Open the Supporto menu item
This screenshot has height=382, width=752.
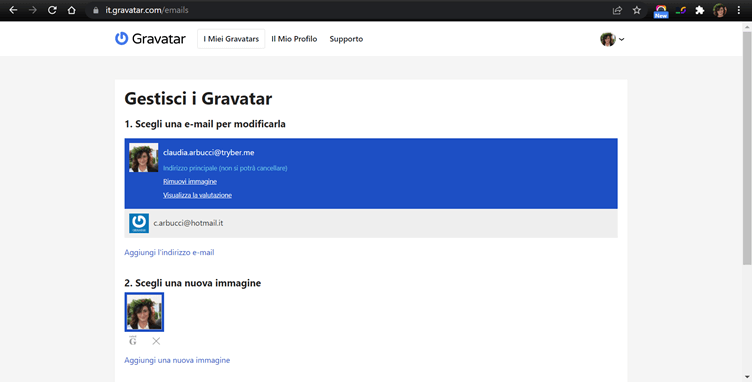(x=346, y=39)
